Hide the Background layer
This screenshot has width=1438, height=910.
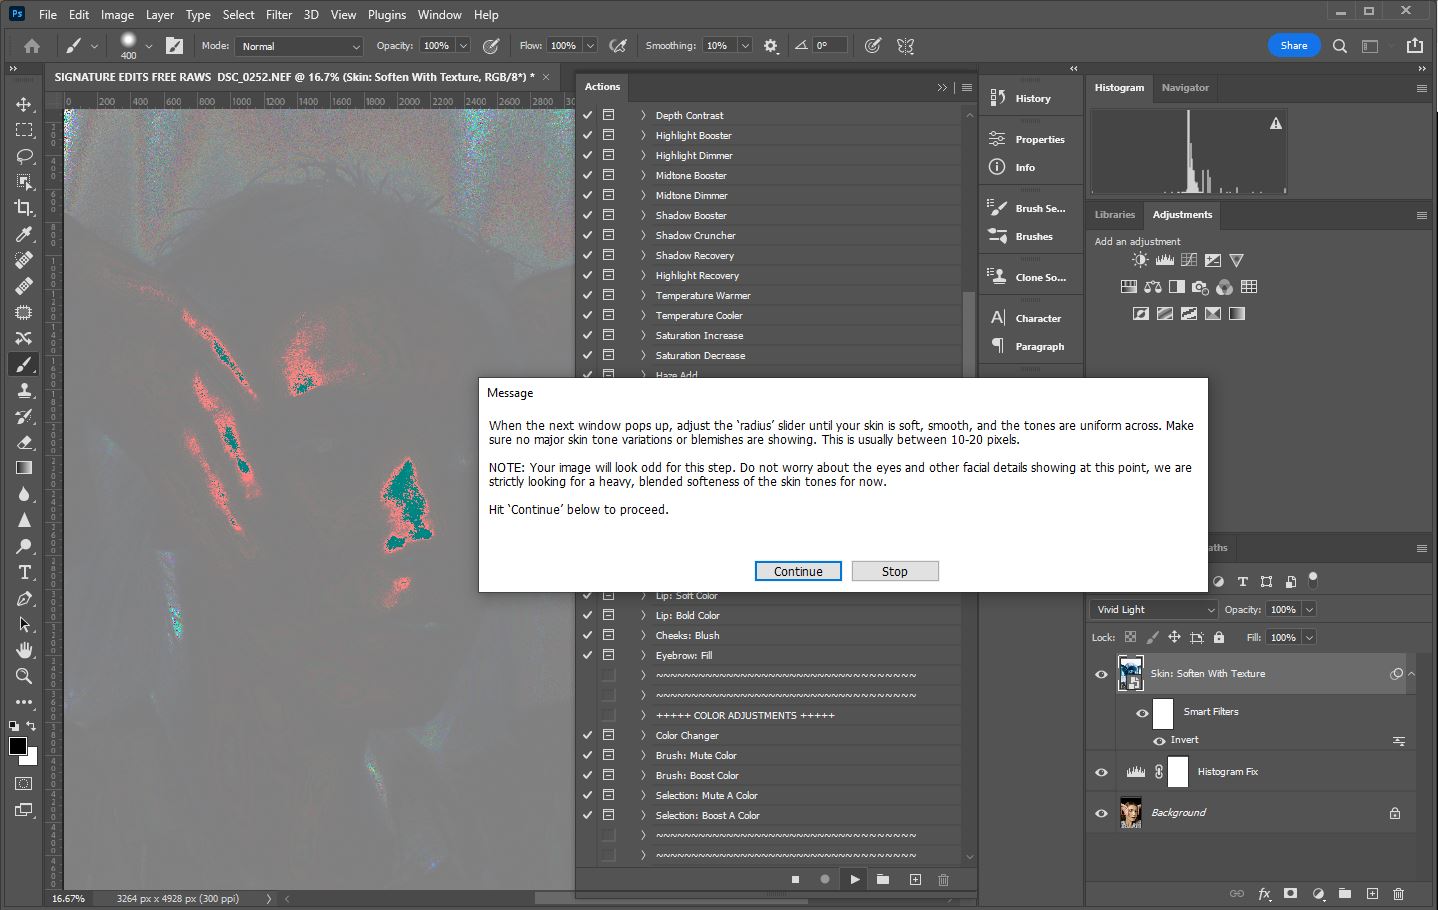[1101, 813]
